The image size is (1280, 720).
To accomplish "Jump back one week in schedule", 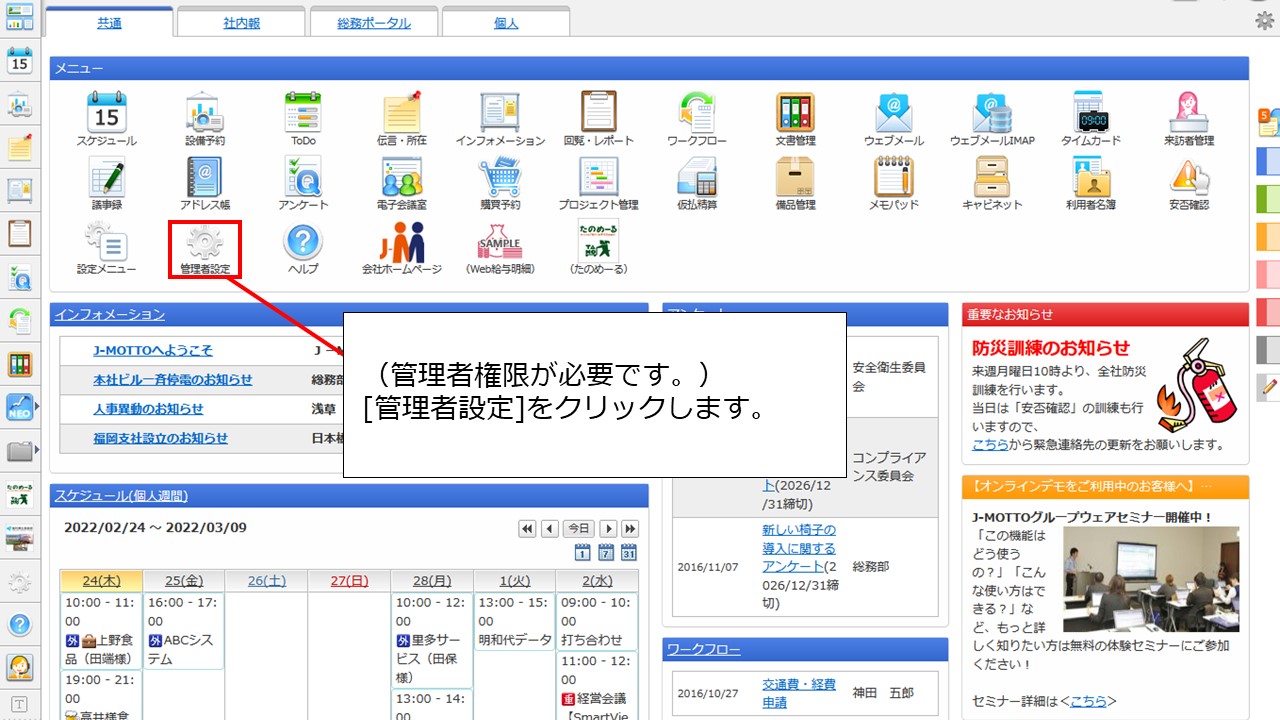I will (x=527, y=529).
